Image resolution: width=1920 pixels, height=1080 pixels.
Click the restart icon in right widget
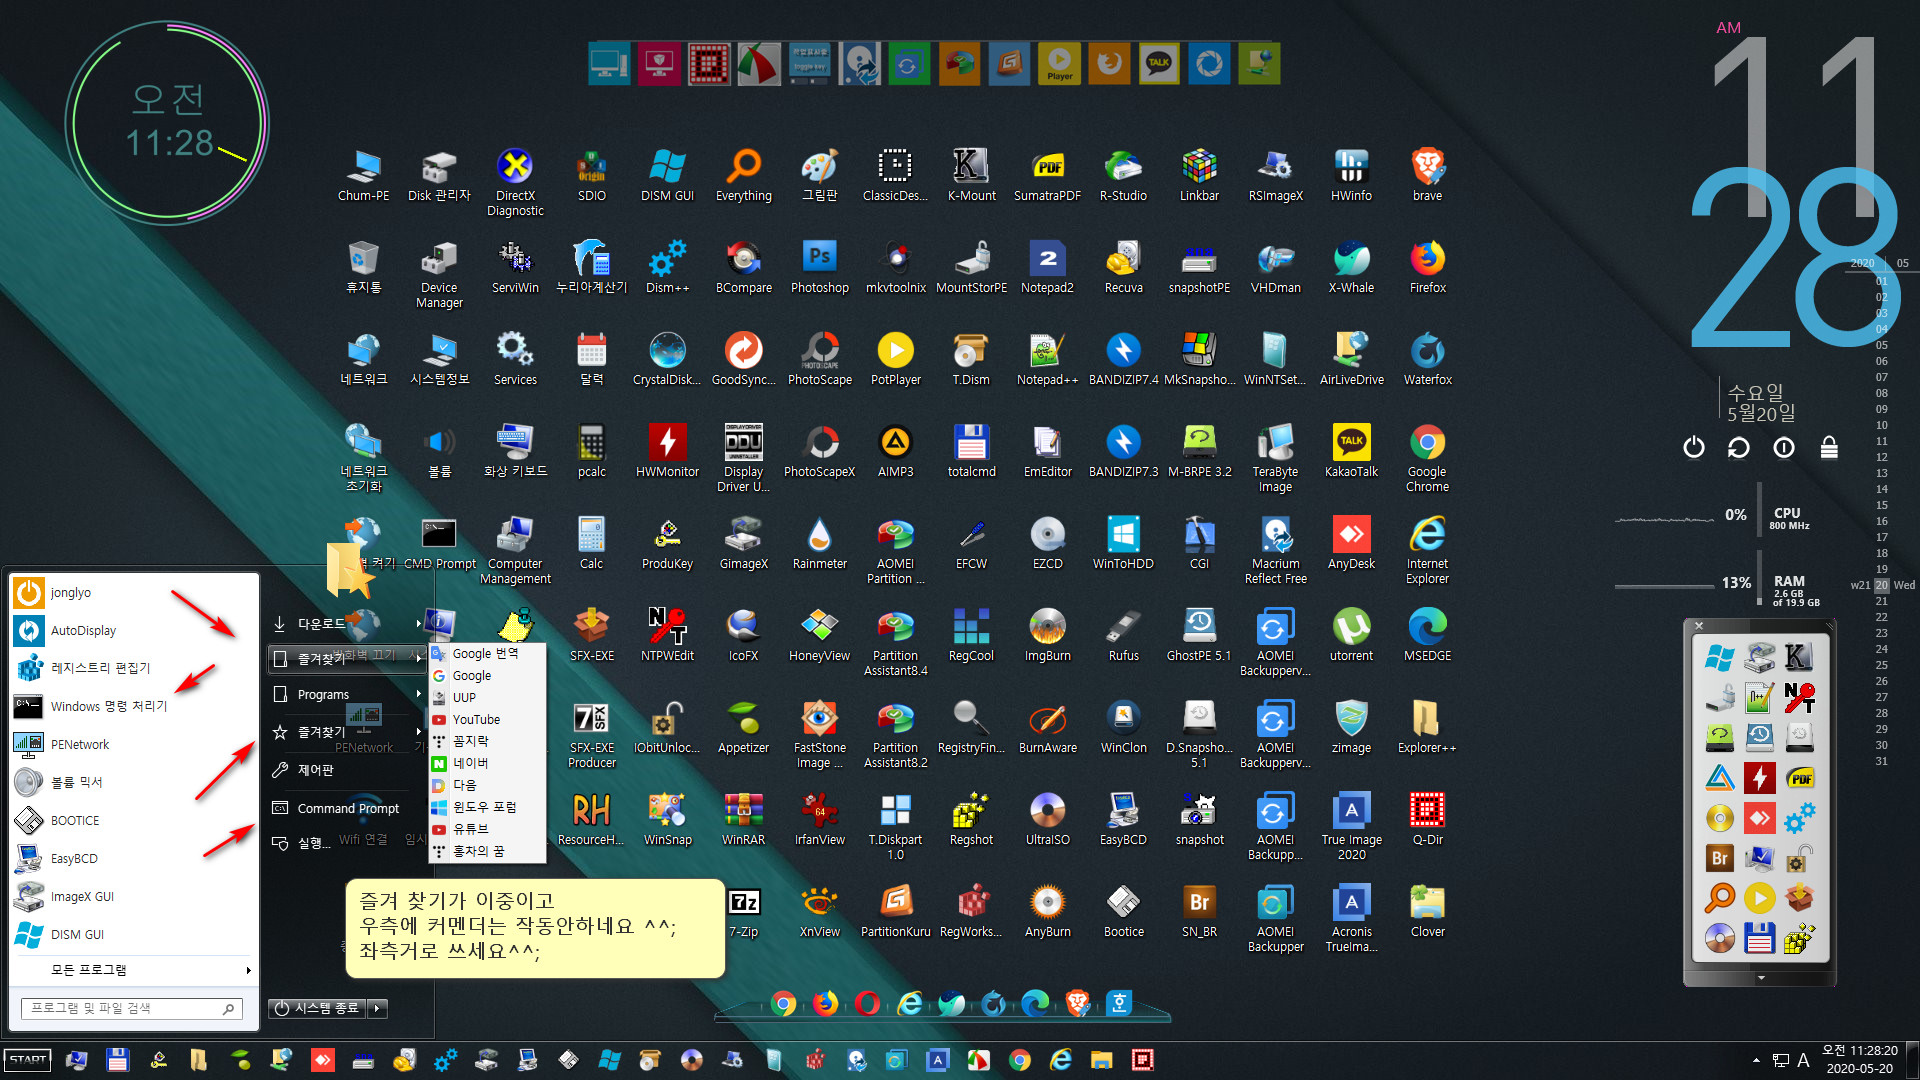(x=1738, y=447)
